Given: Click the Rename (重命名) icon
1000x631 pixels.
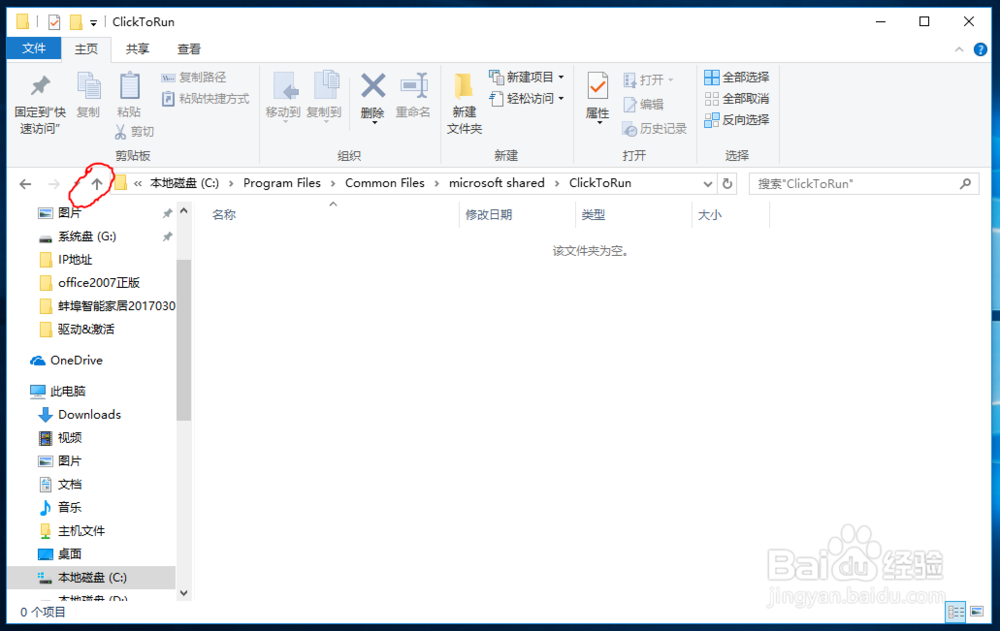Looking at the screenshot, I should click(x=413, y=86).
